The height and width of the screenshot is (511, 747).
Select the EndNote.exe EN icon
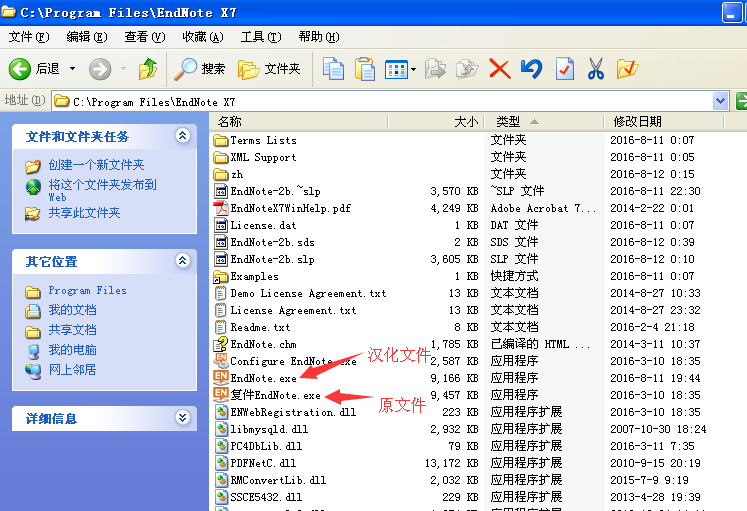(221, 378)
